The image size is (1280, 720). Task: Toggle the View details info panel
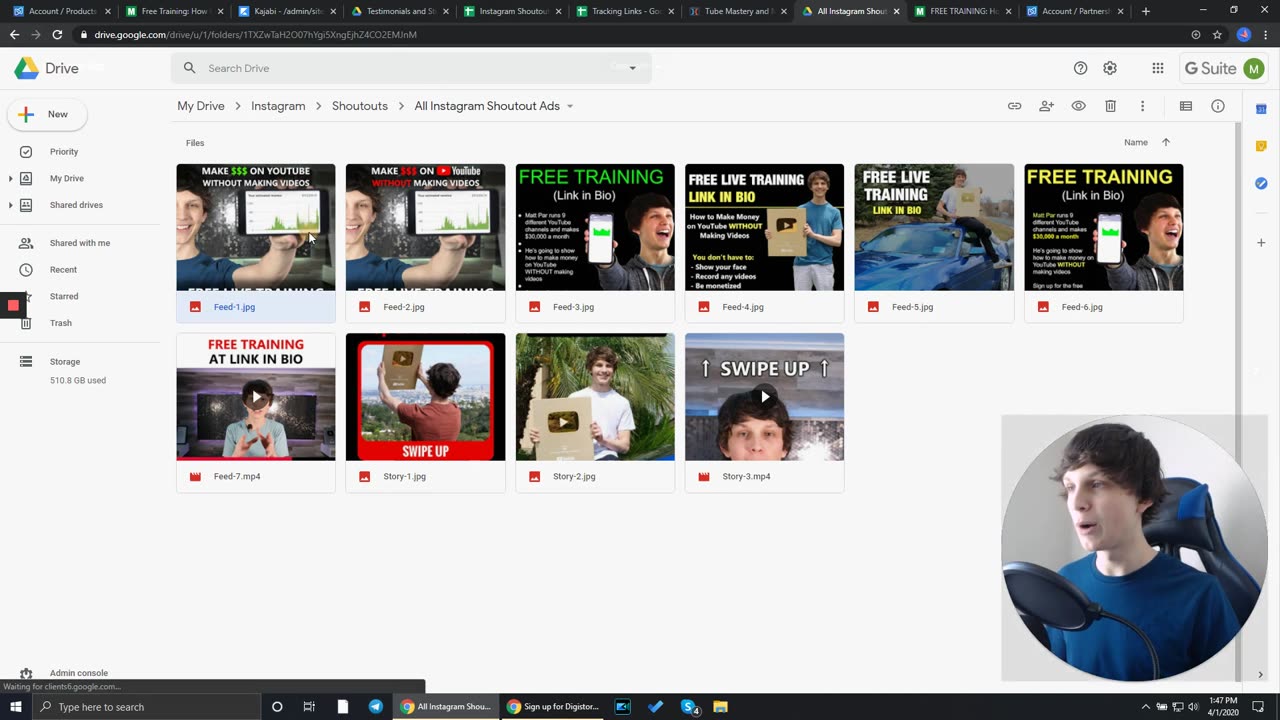click(1218, 106)
